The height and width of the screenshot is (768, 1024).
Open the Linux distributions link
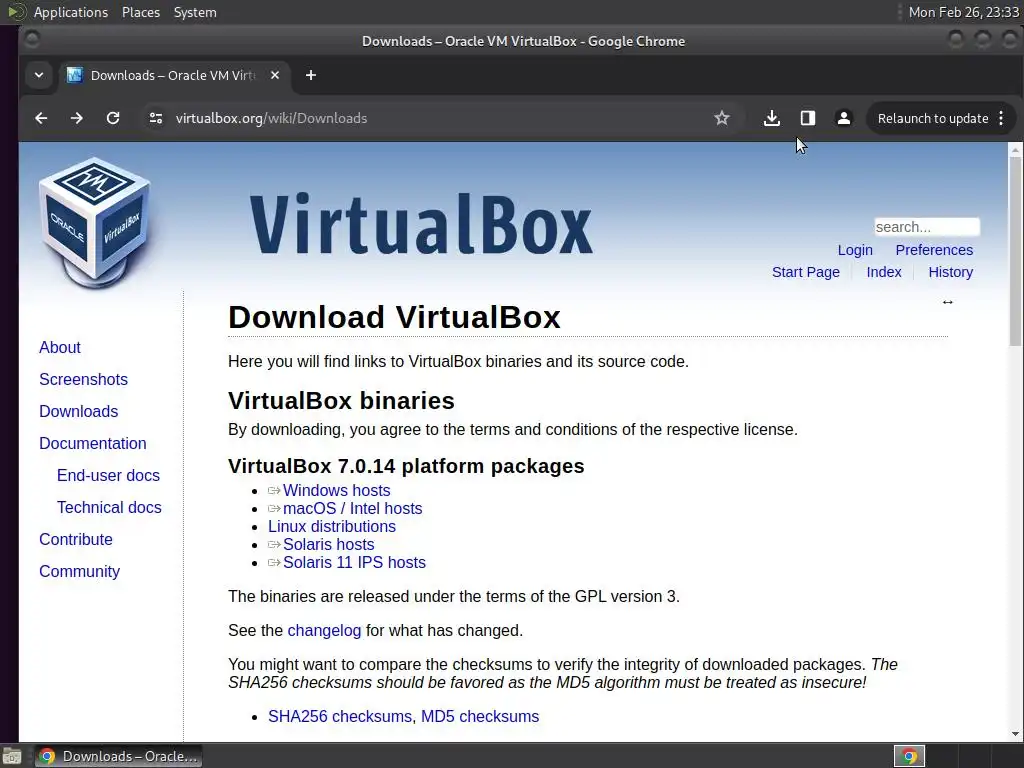(x=332, y=526)
